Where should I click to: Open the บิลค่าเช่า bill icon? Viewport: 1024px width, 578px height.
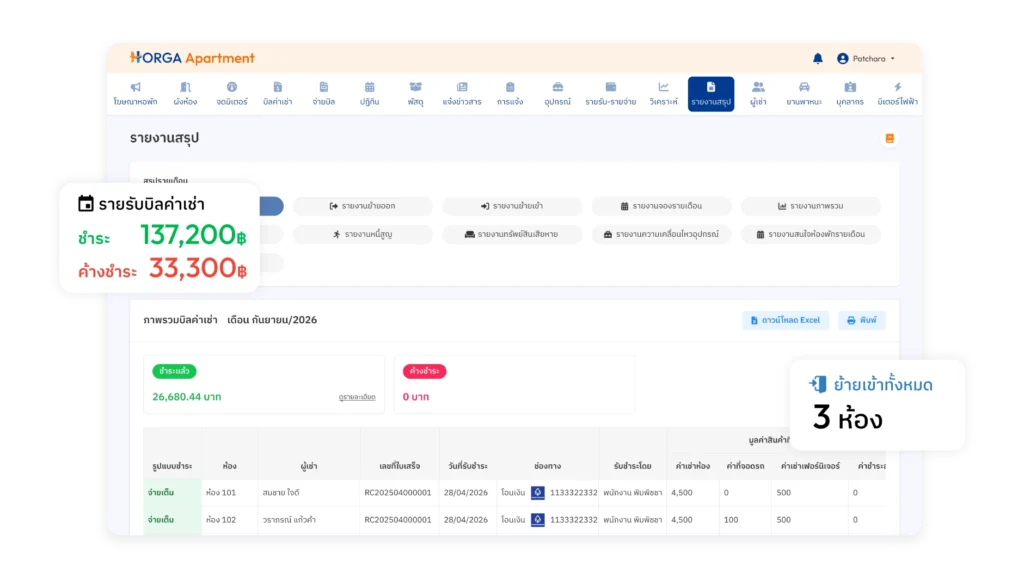click(x=278, y=87)
